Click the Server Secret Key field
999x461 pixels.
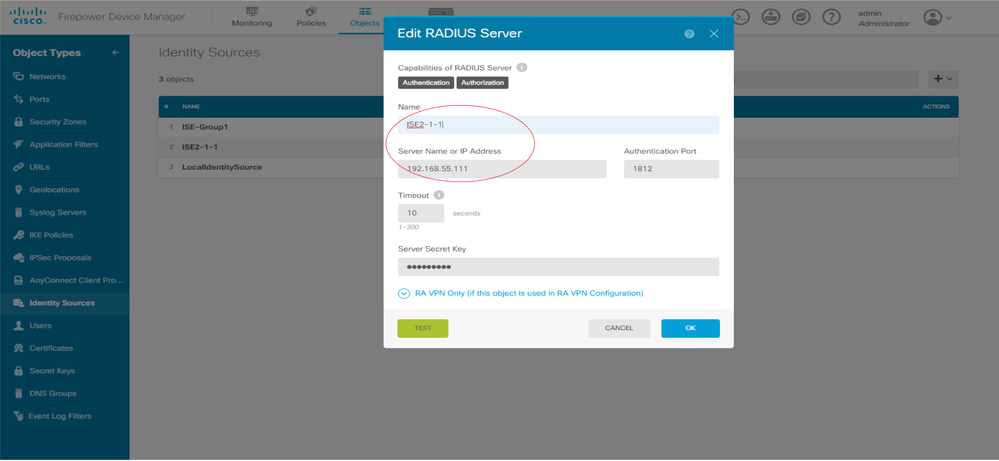click(x=559, y=267)
